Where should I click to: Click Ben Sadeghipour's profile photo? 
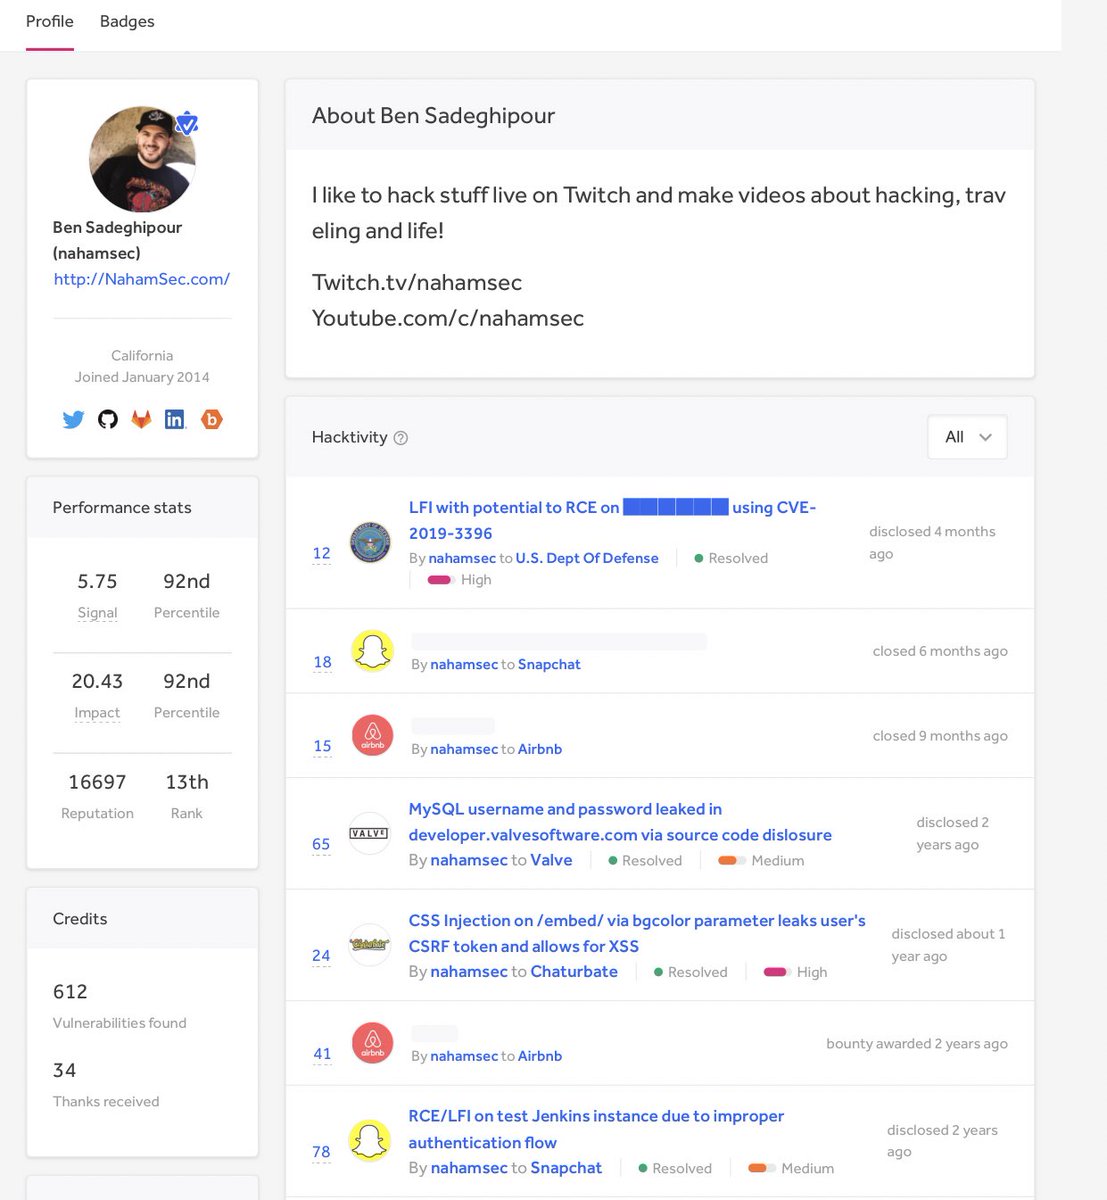pyautogui.click(x=142, y=159)
